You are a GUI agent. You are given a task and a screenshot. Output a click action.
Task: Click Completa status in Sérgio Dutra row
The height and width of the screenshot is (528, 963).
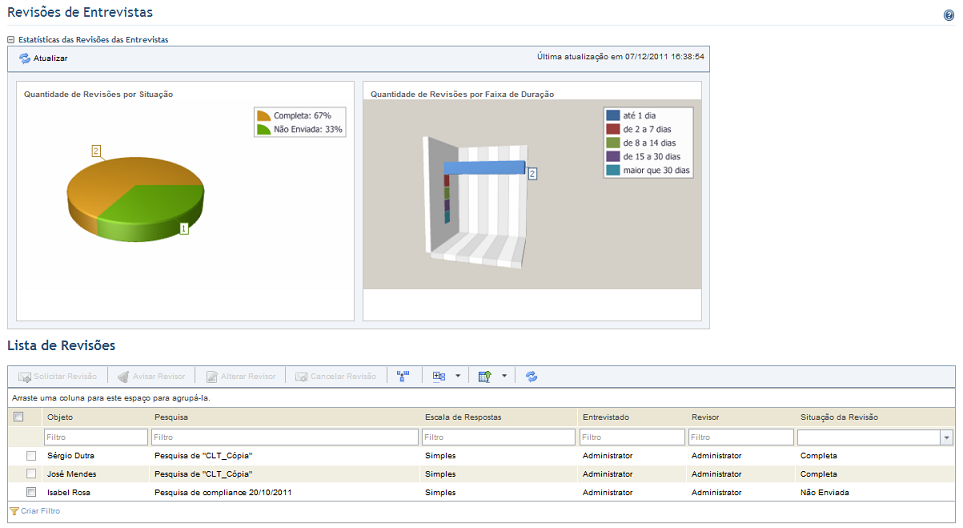coord(819,456)
